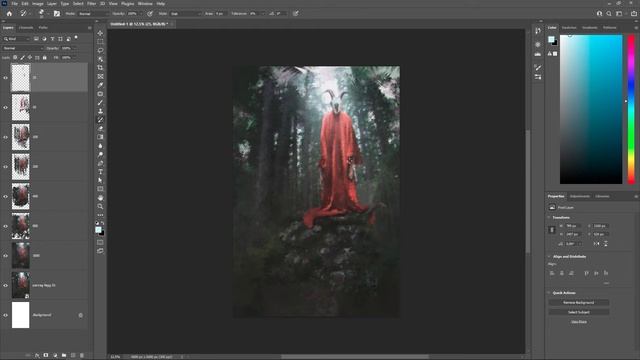Select the Clone Stamp tool
Viewport: 640px width, 360px height.
pyautogui.click(x=100, y=111)
